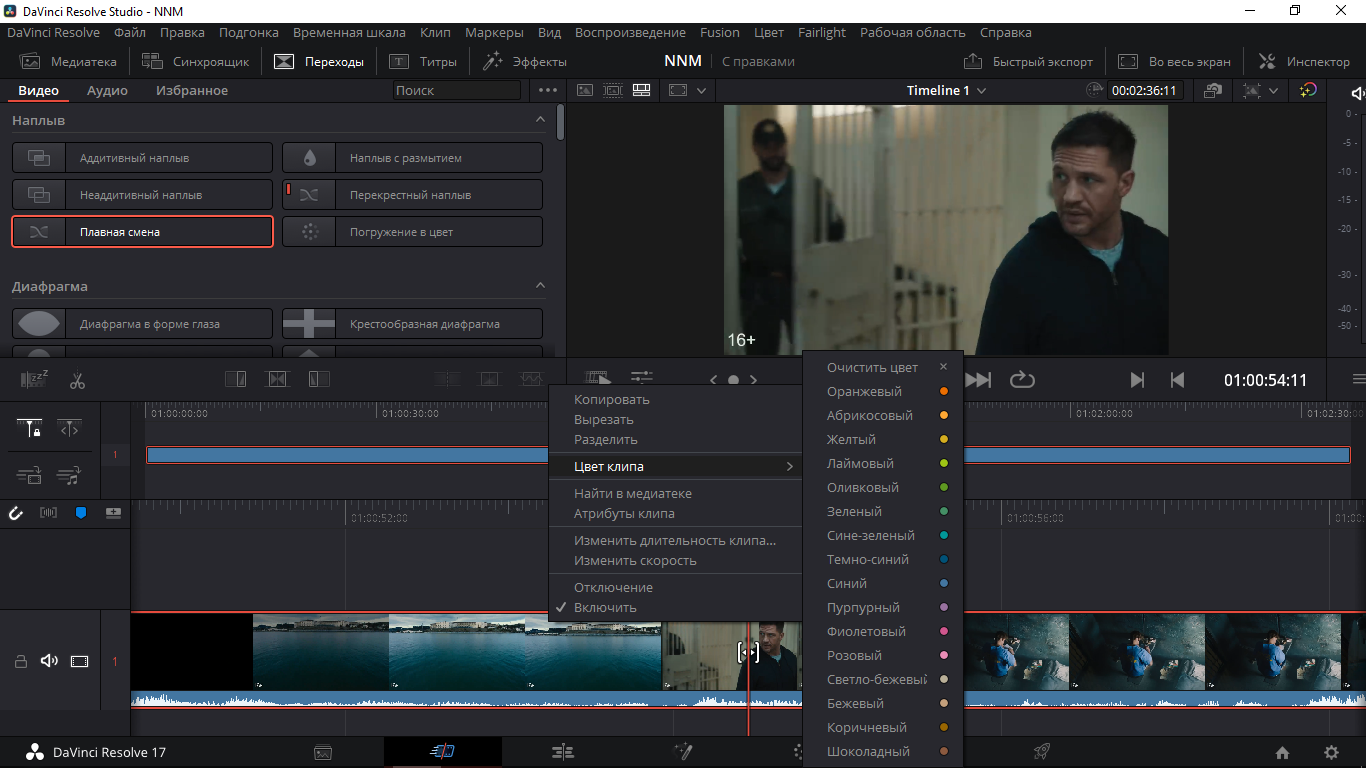
Task: Go to Project Manager home icon
Action: [x=1282, y=753]
